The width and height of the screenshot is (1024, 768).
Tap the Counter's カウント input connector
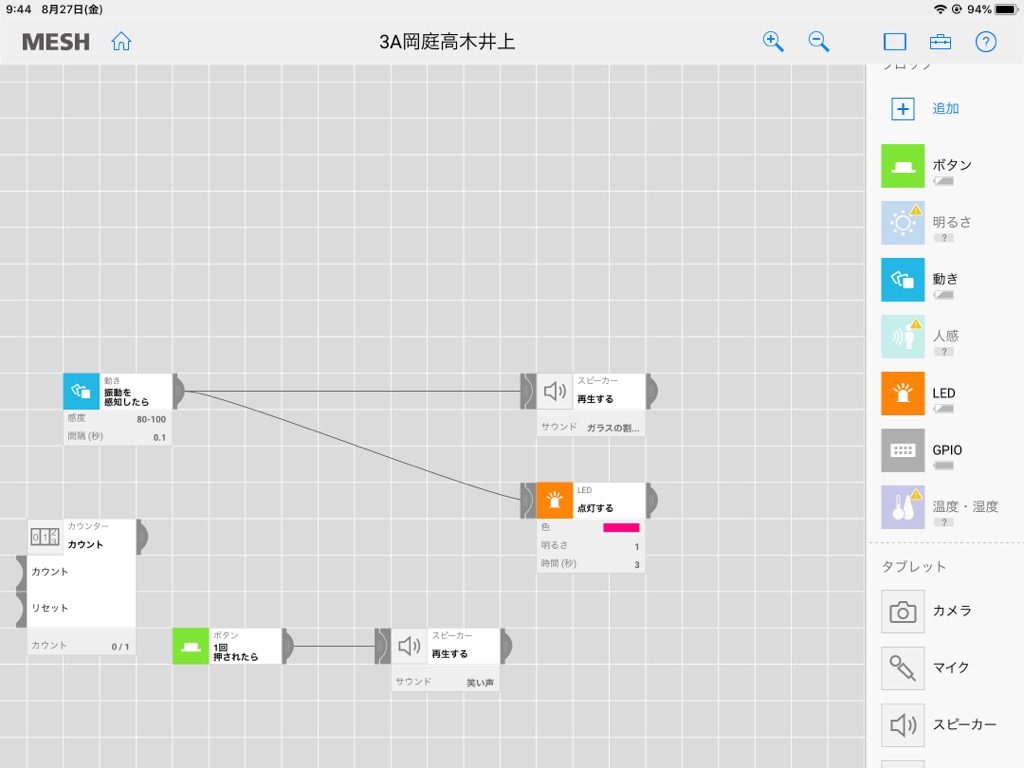22,572
